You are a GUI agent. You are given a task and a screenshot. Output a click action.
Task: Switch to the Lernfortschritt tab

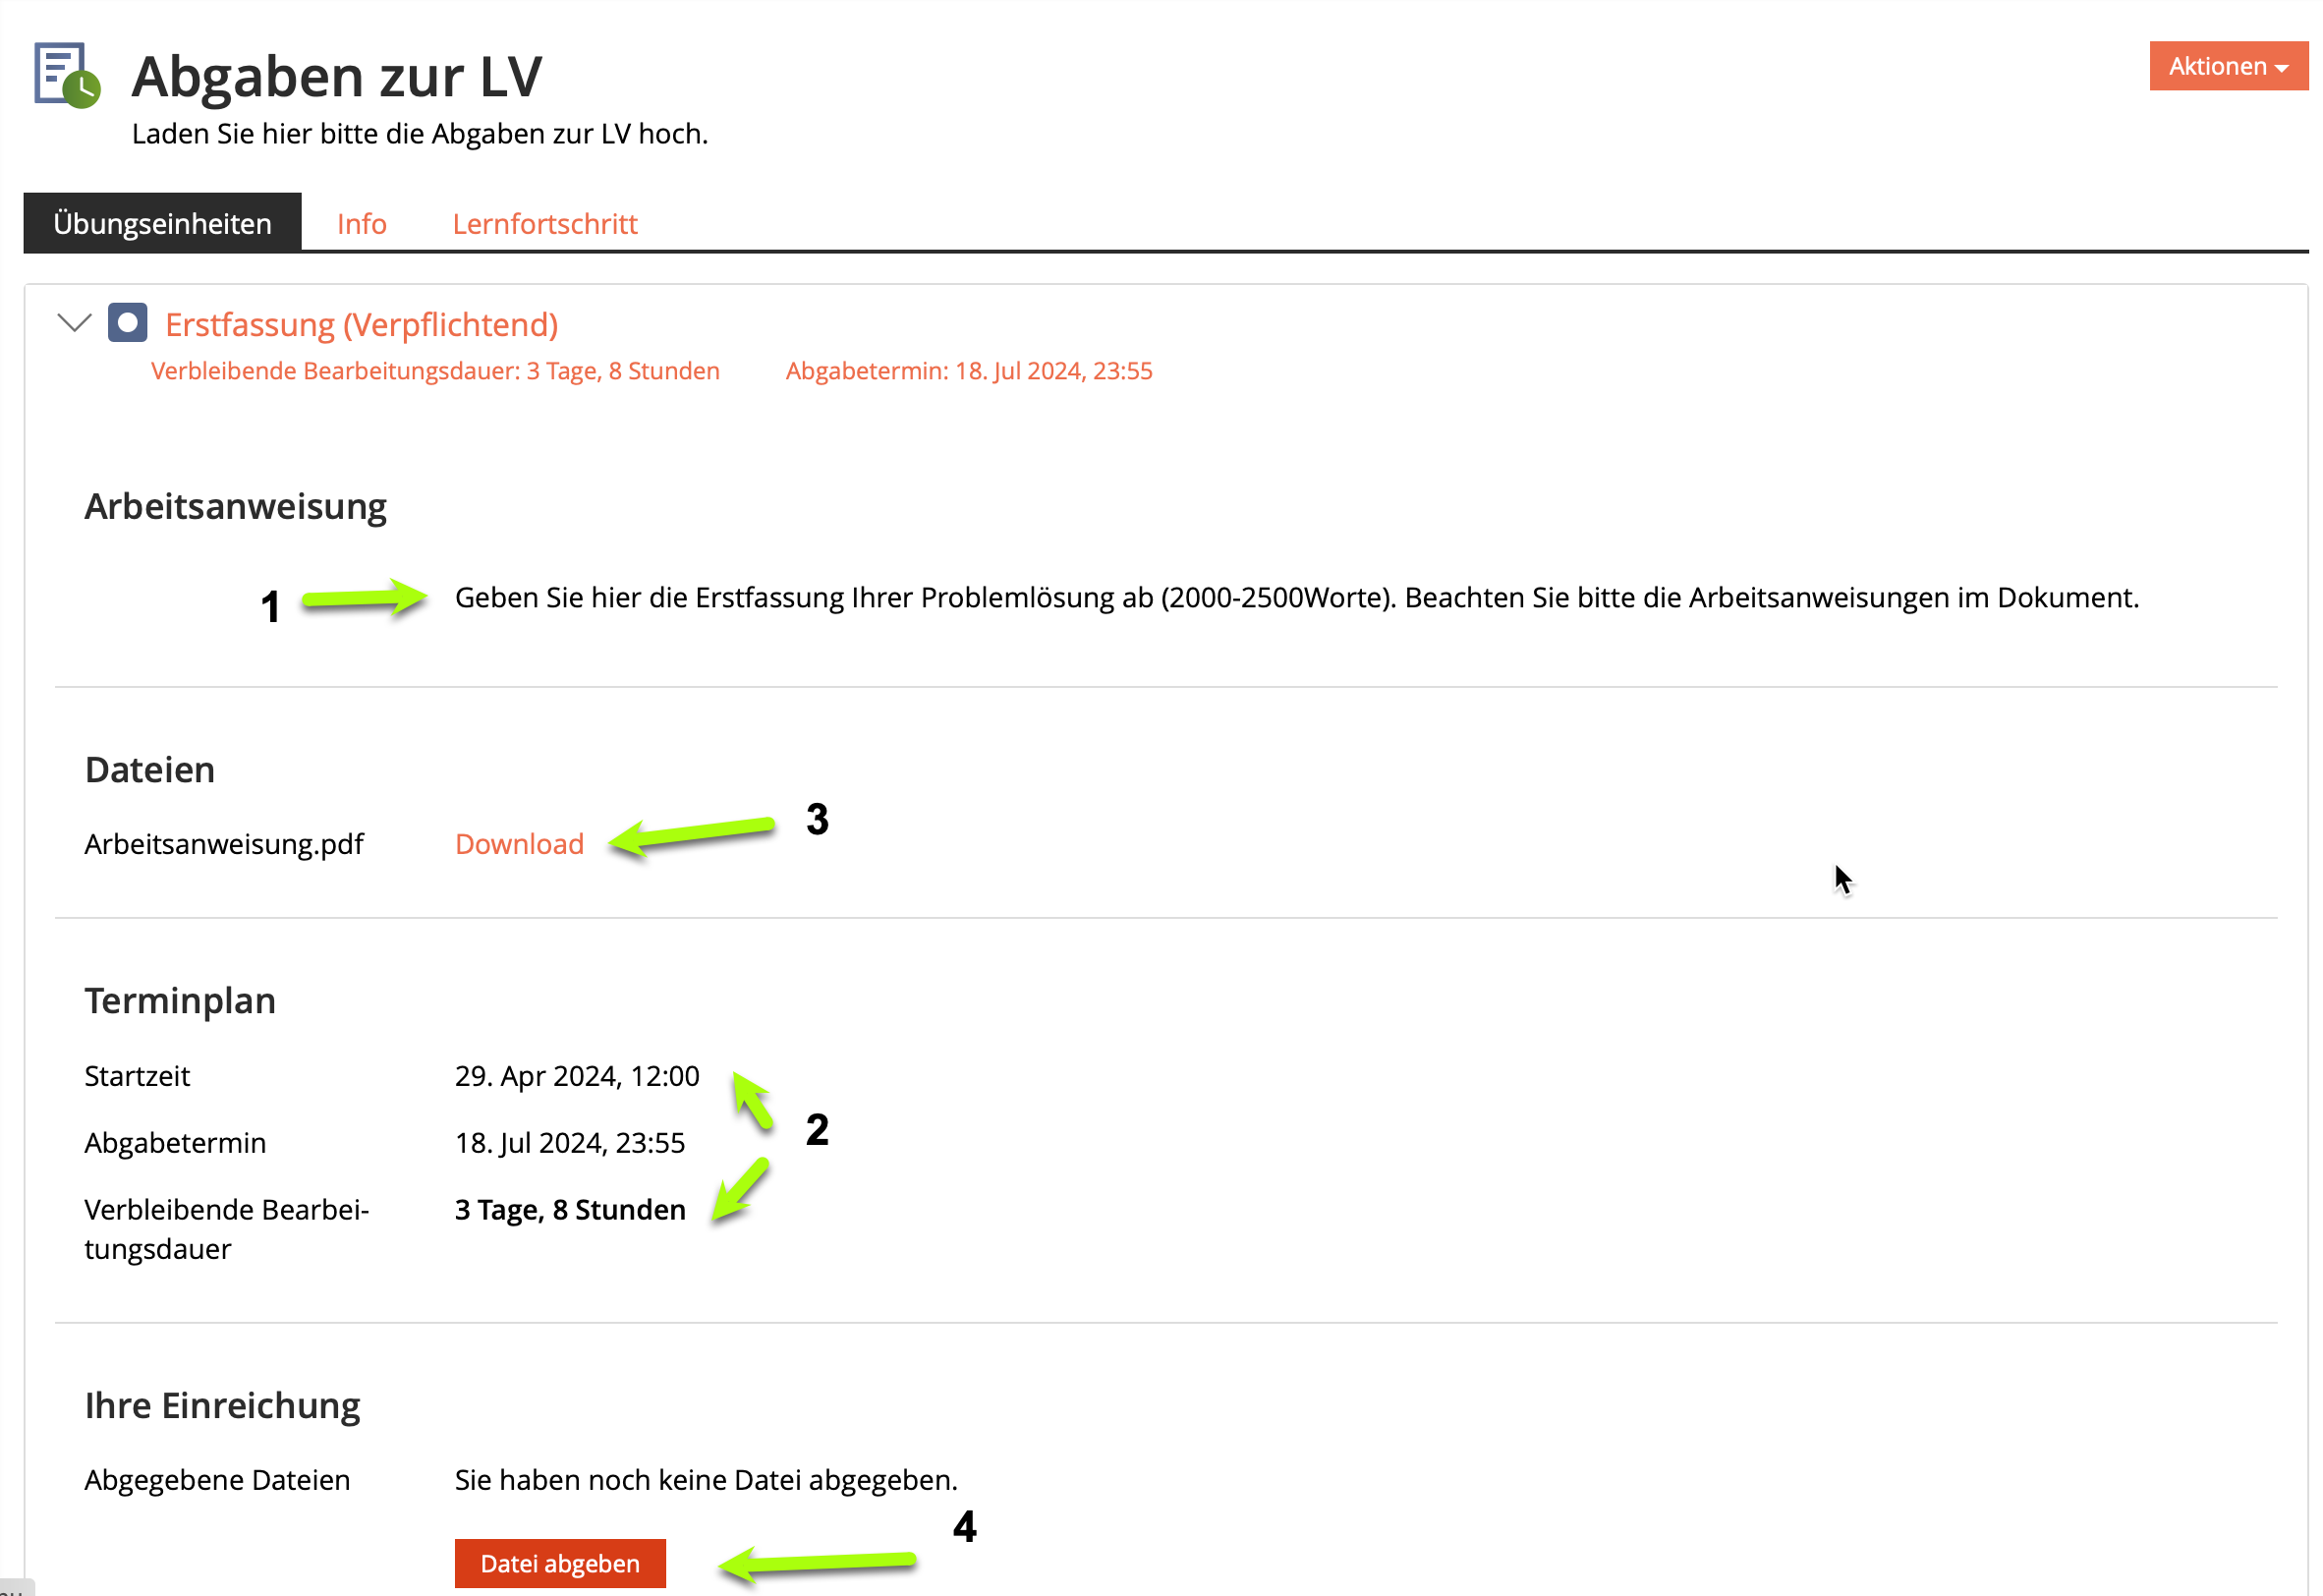[x=547, y=222]
